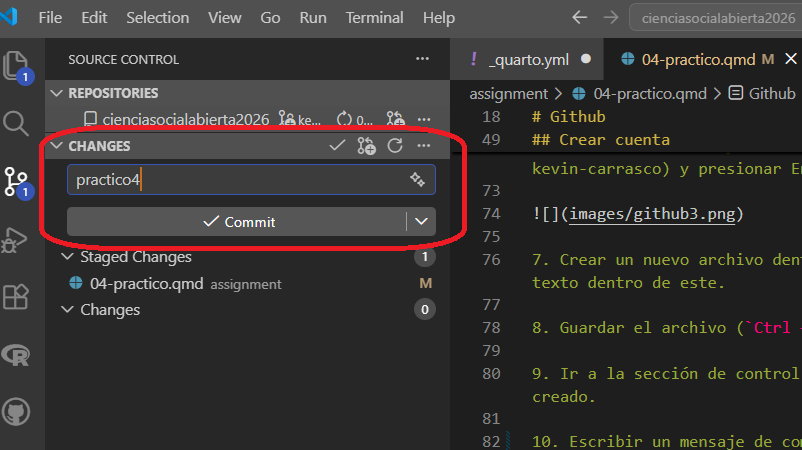Open the R extension sidebar icon
Screen dimensions: 802x450
[x=17, y=353]
